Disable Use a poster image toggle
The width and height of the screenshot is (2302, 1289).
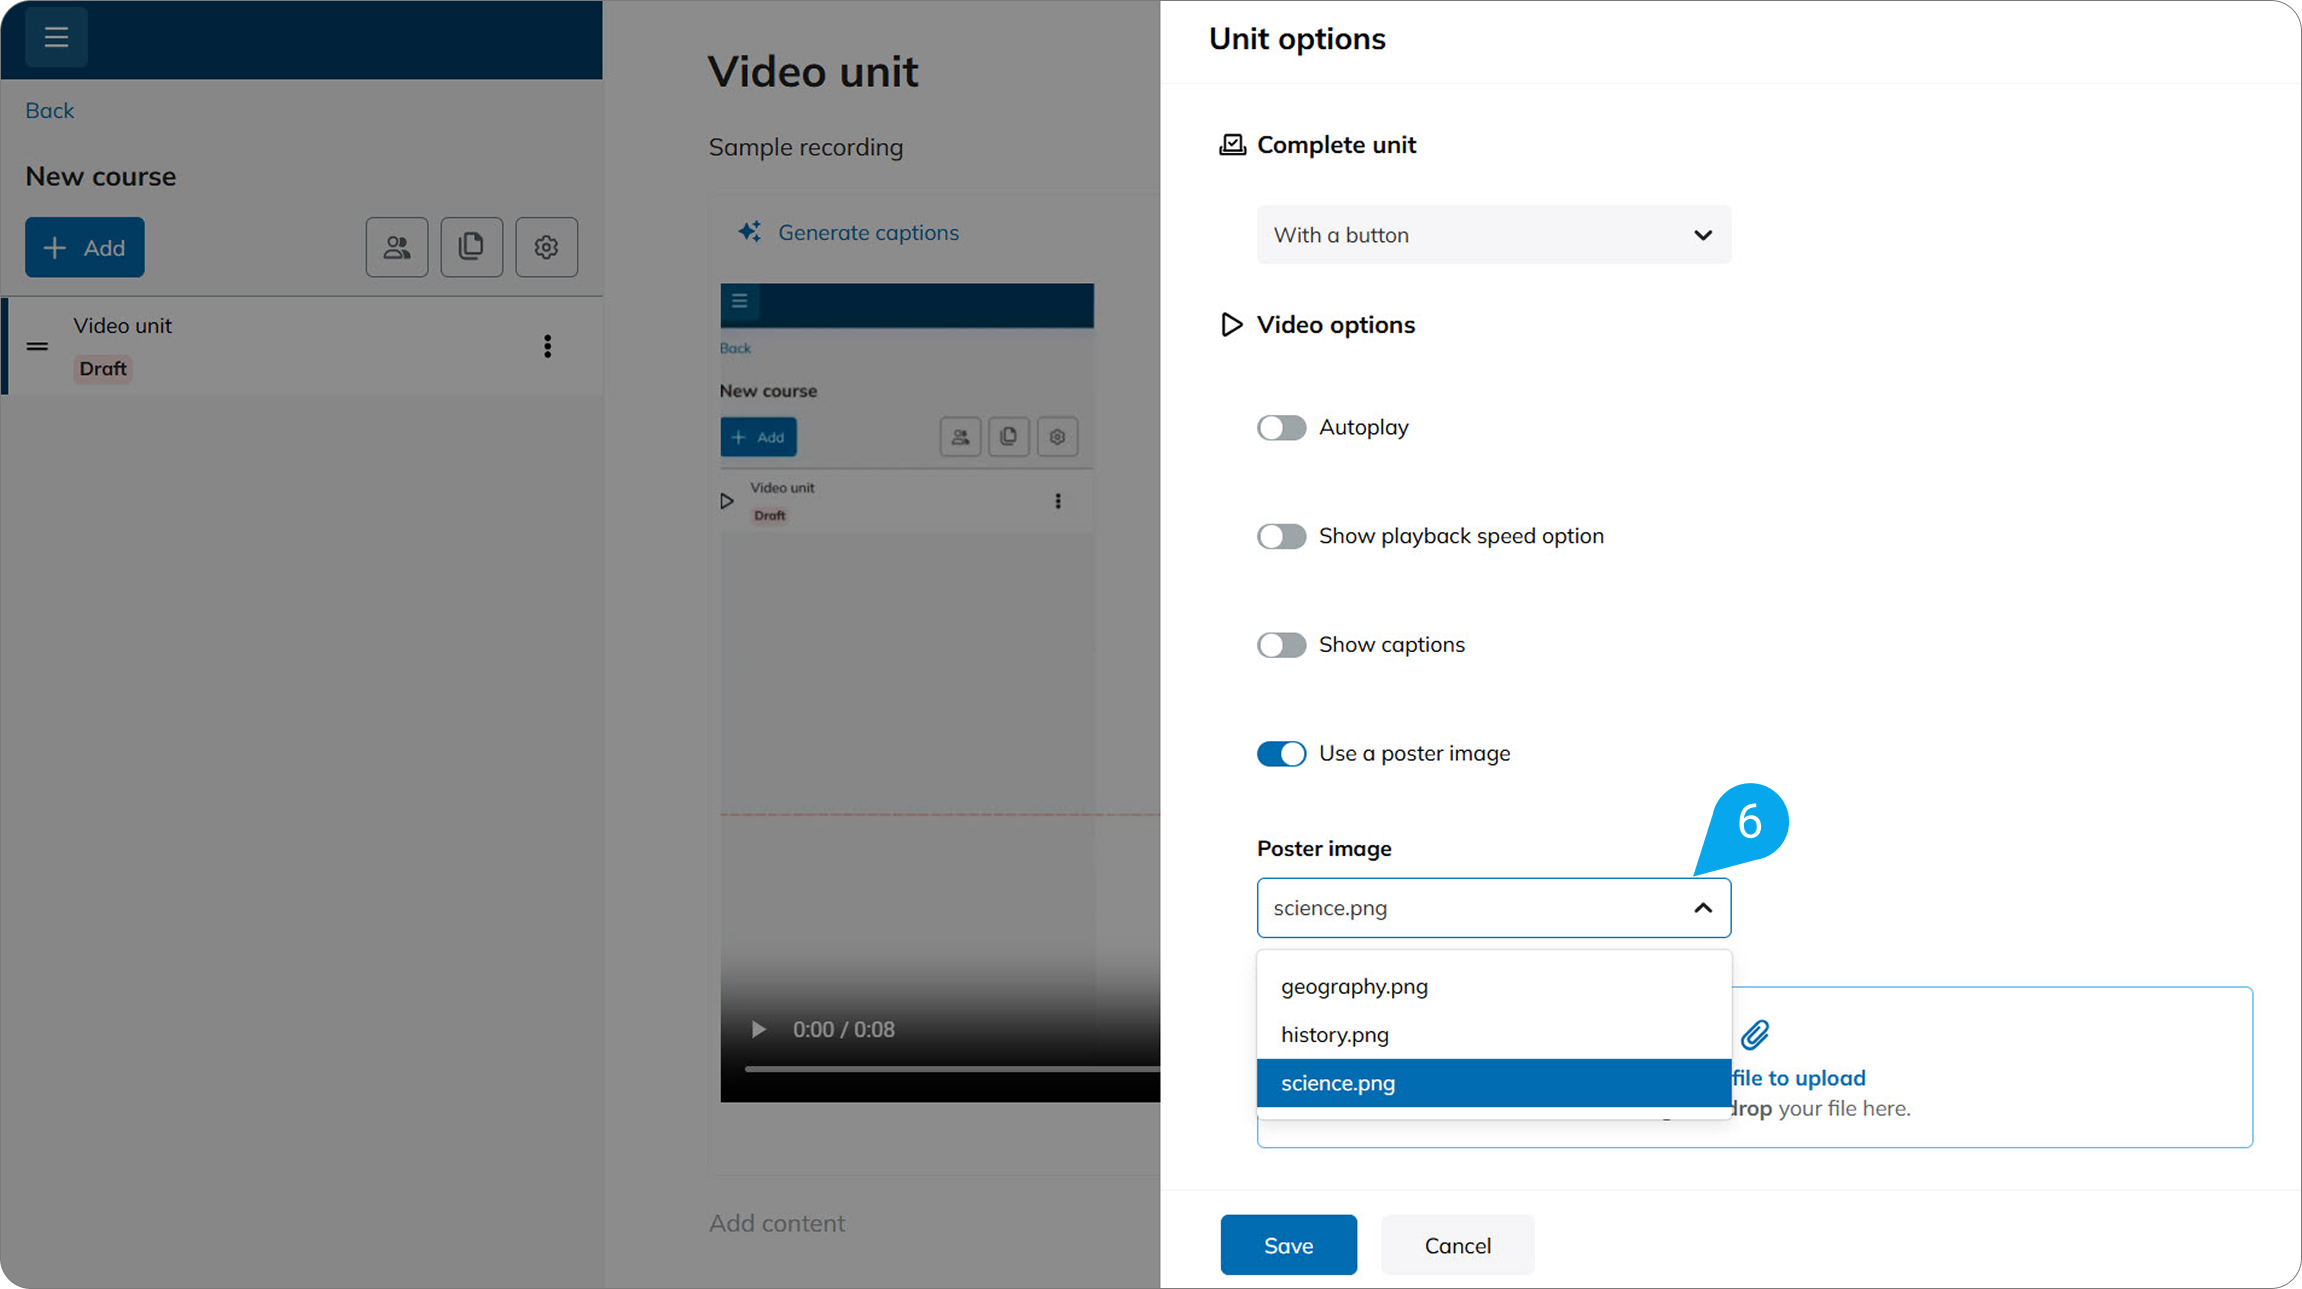coord(1281,754)
